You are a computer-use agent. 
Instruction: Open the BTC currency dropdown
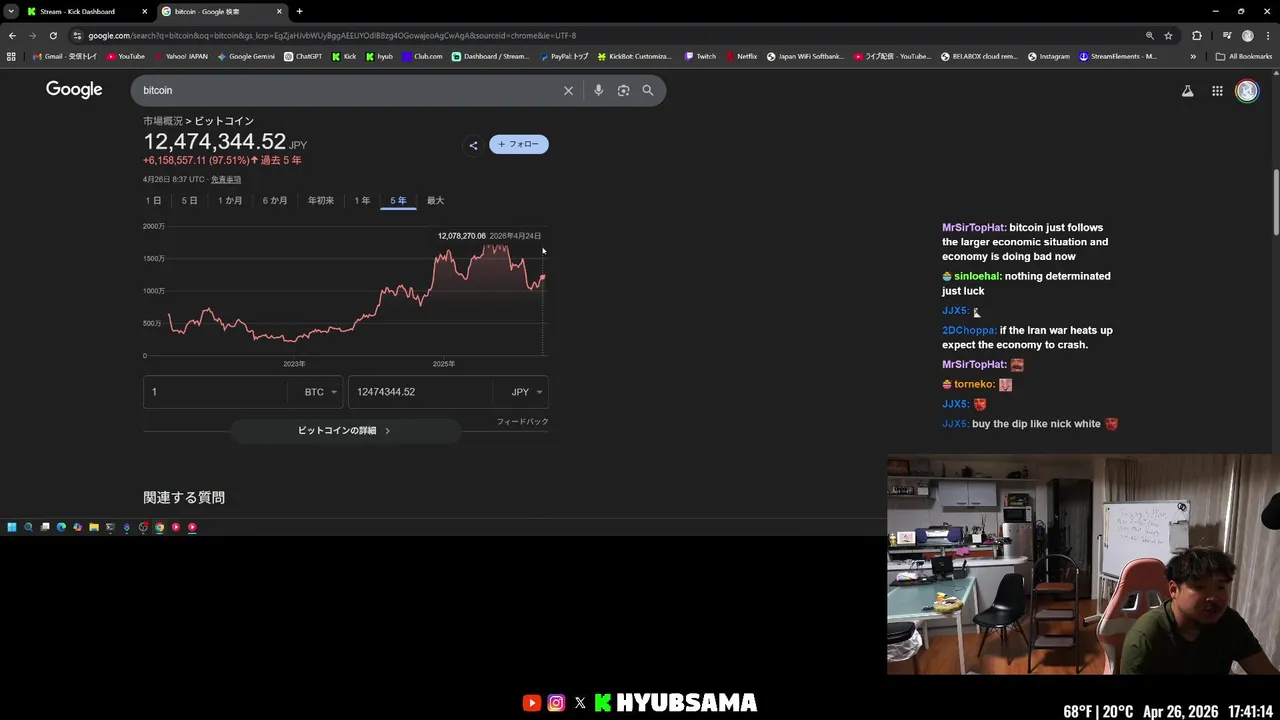point(321,392)
